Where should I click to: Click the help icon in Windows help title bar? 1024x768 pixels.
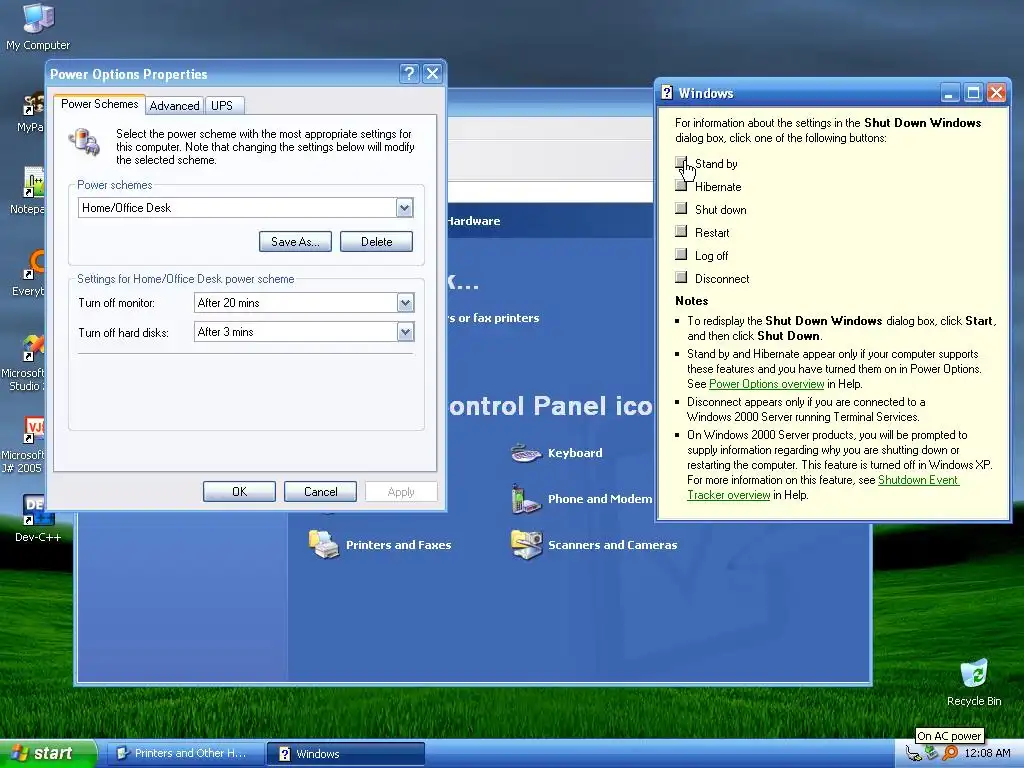tap(667, 93)
